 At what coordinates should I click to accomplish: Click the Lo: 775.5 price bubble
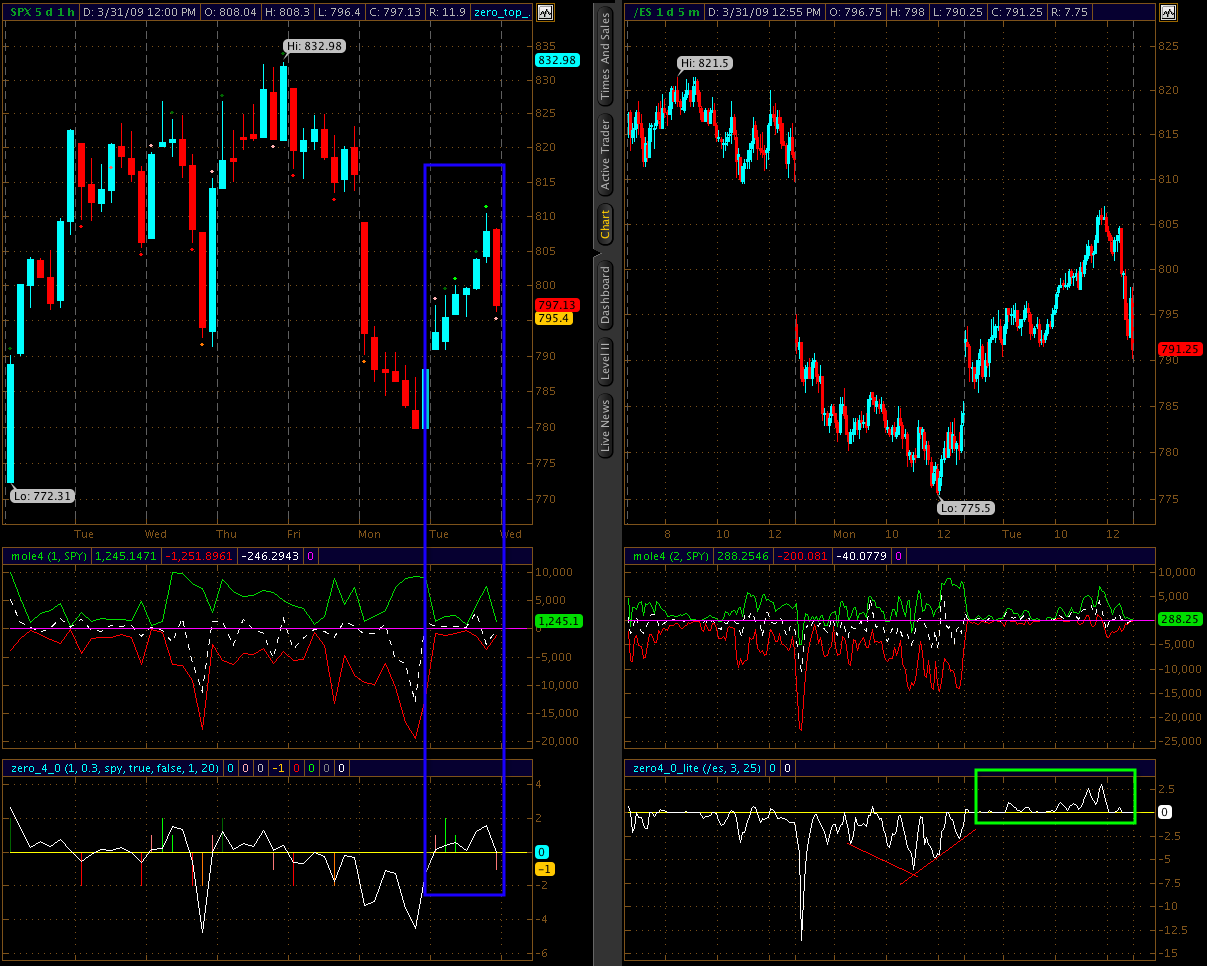pyautogui.click(x=965, y=508)
